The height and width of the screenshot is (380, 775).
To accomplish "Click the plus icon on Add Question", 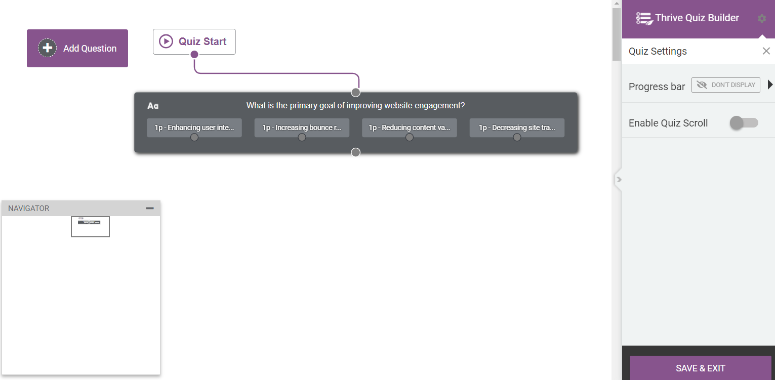I will click(47, 48).
